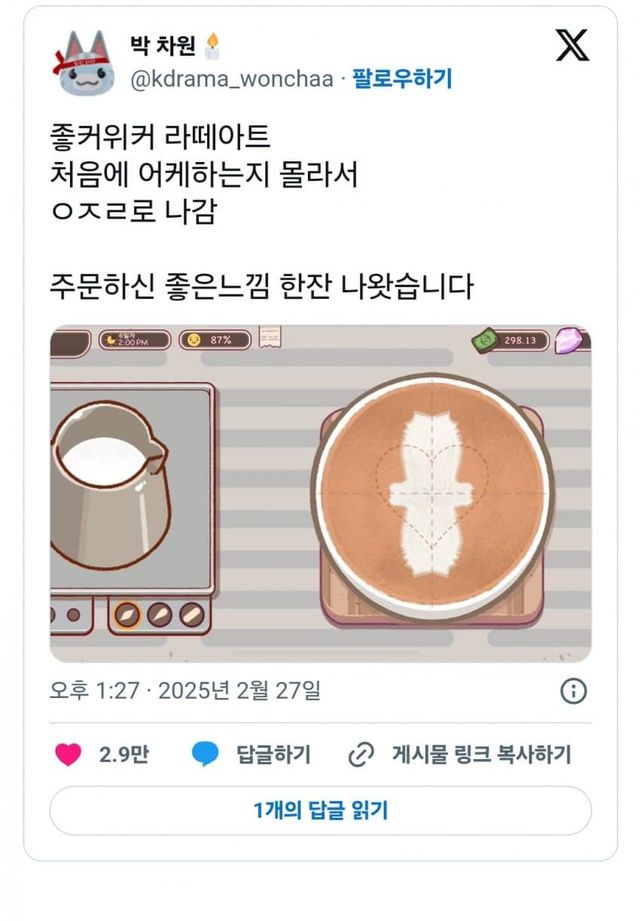
Task: Click the 팔로우하기 follow link
Action: tap(402, 78)
